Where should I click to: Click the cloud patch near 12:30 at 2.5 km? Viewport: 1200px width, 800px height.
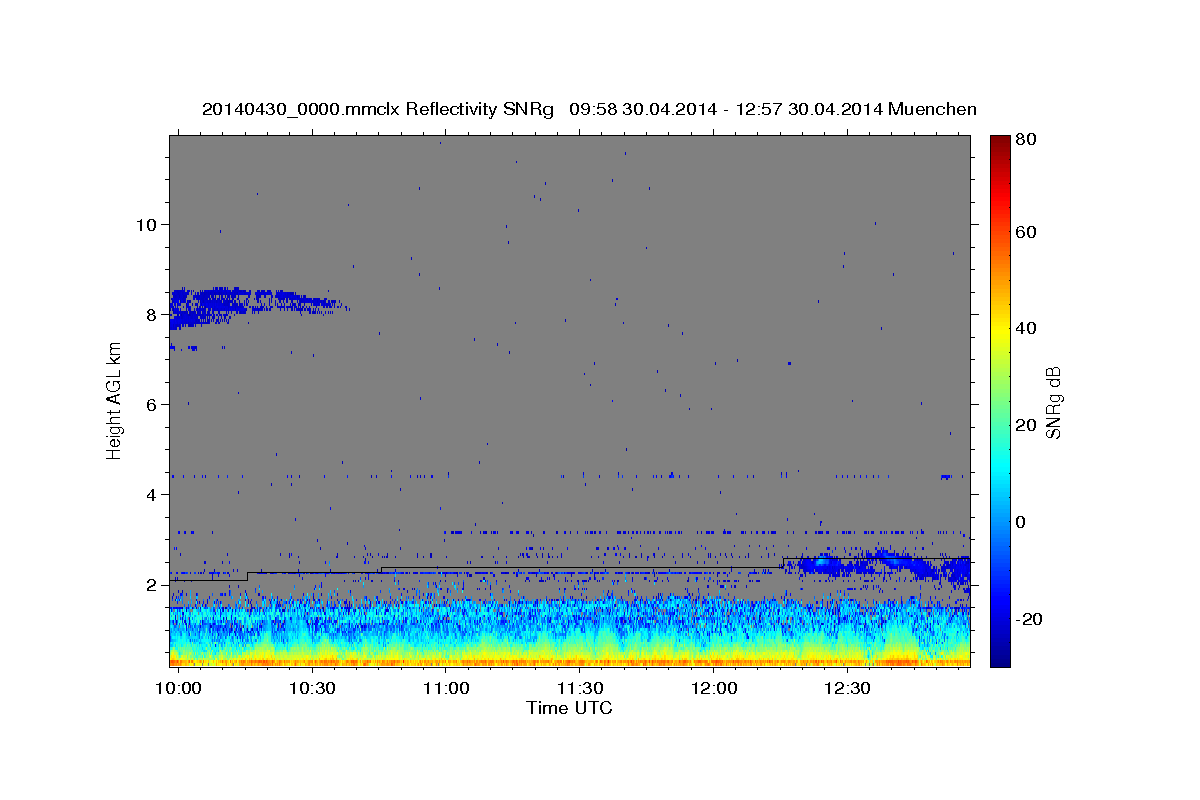[x=878, y=566]
